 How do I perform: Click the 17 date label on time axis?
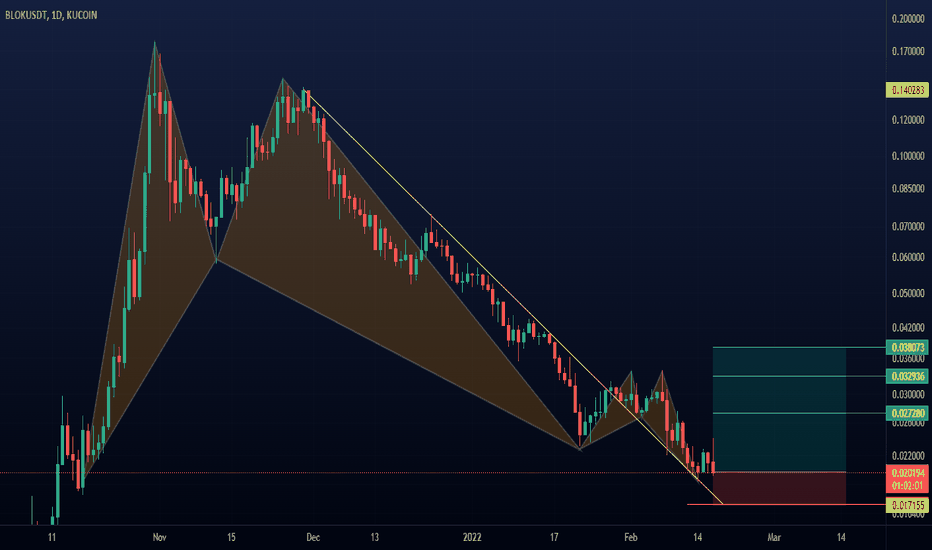coord(554,538)
